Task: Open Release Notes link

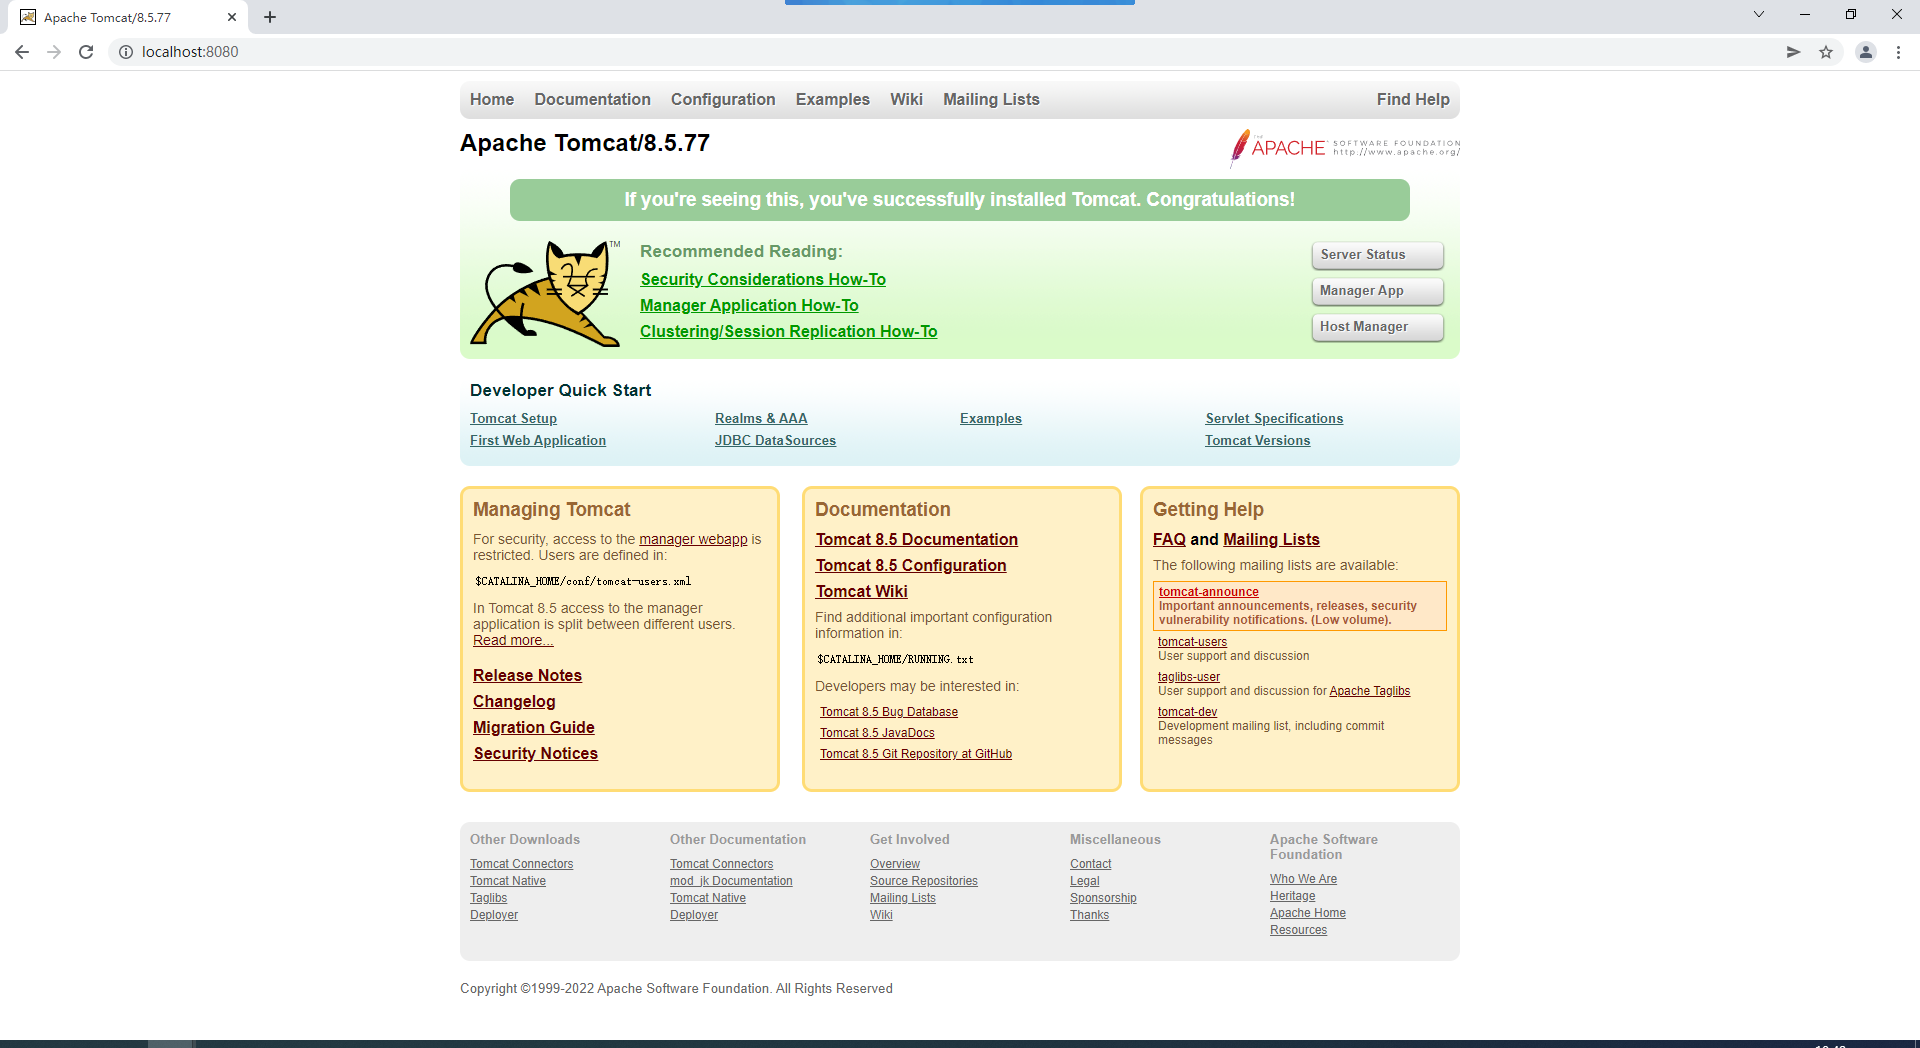Action: click(x=527, y=676)
